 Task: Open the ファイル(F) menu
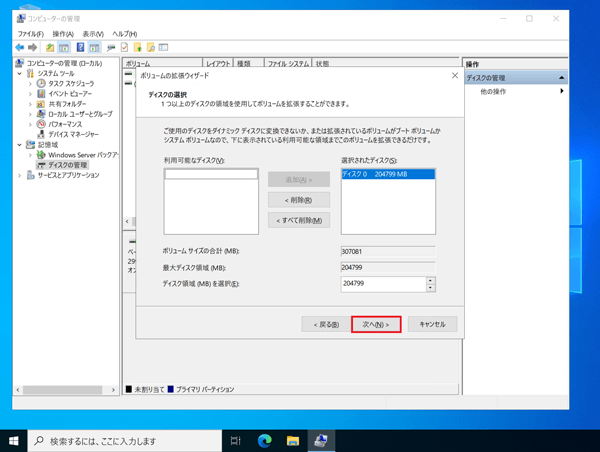(x=30, y=34)
